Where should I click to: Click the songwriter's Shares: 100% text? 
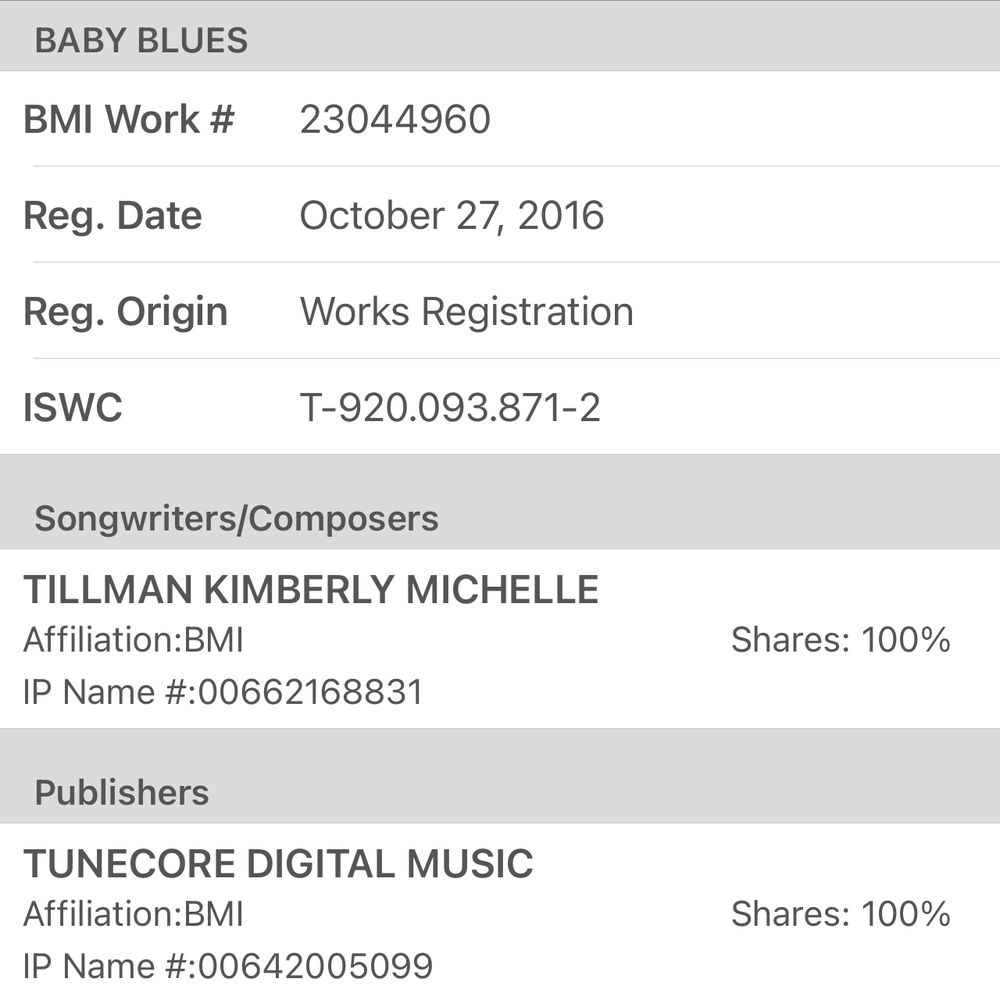840,640
